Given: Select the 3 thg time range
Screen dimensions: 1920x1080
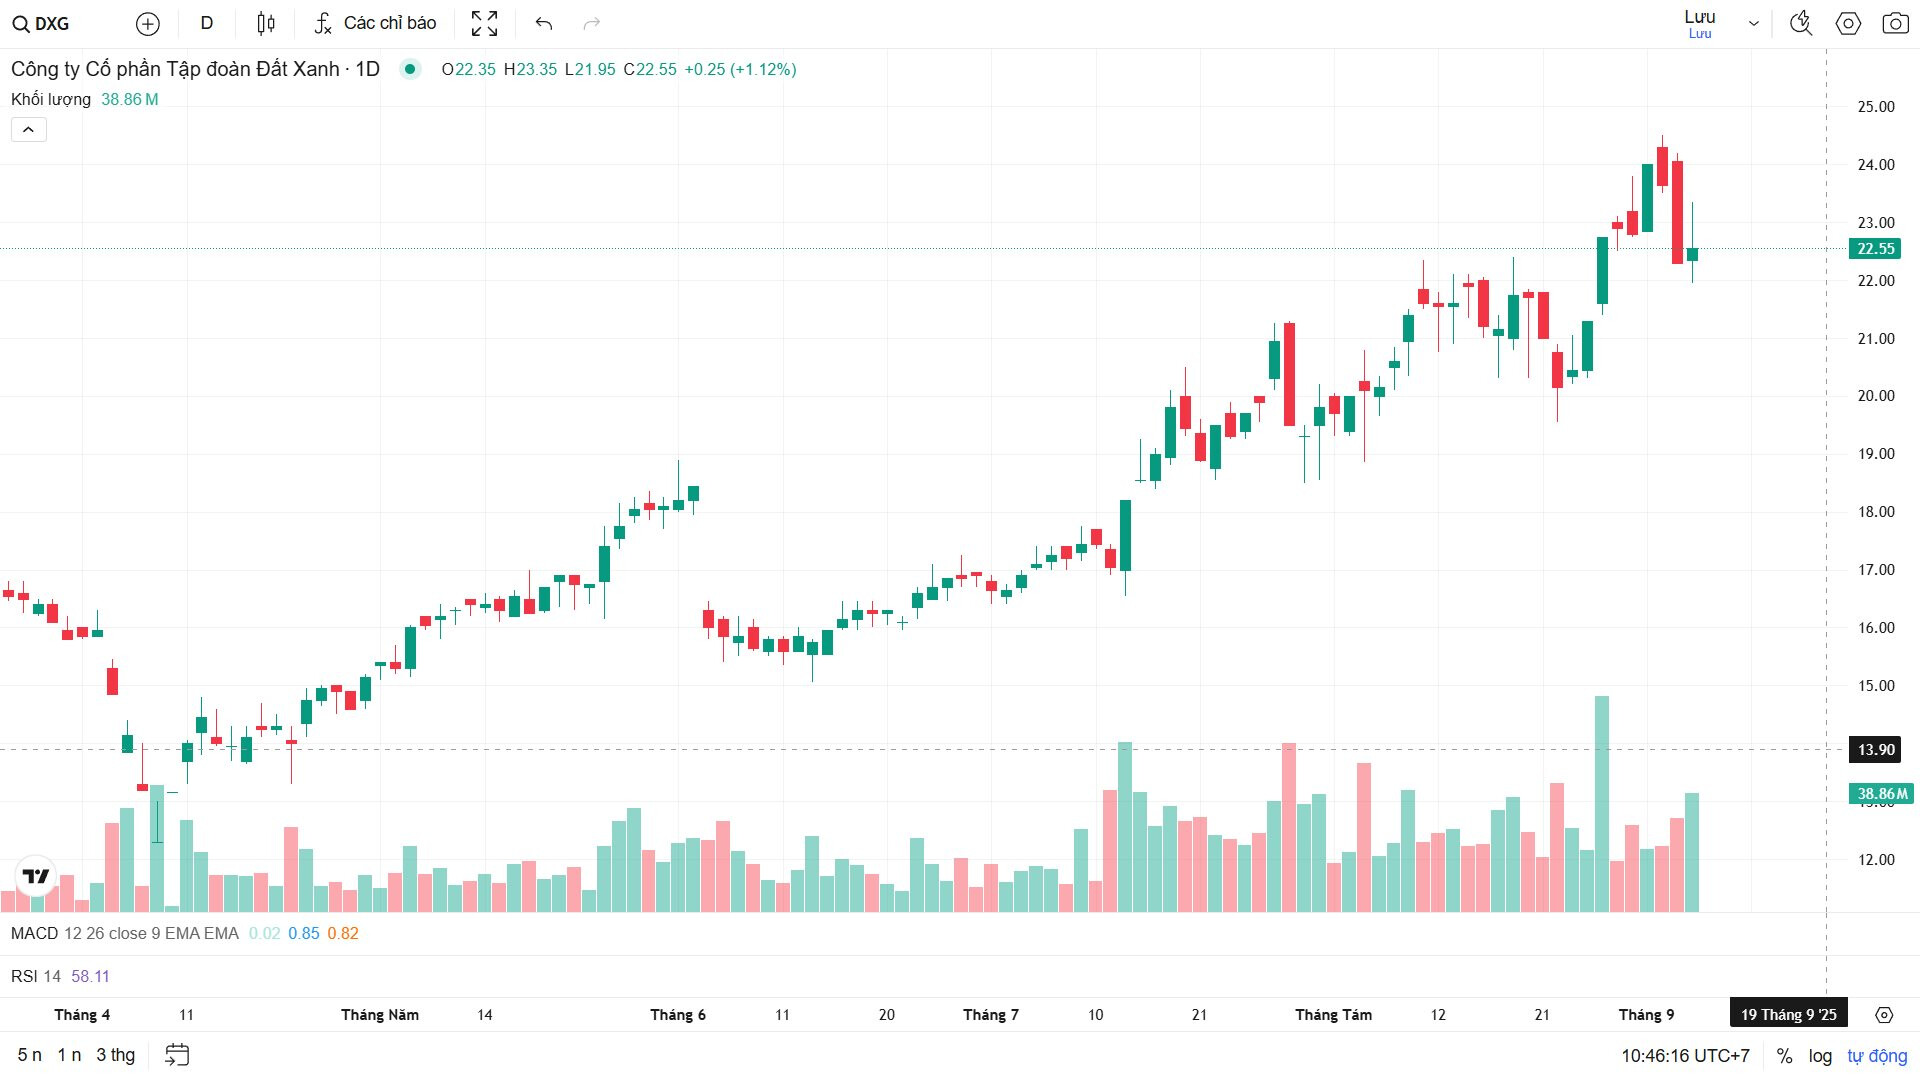Looking at the screenshot, I should 115,1055.
